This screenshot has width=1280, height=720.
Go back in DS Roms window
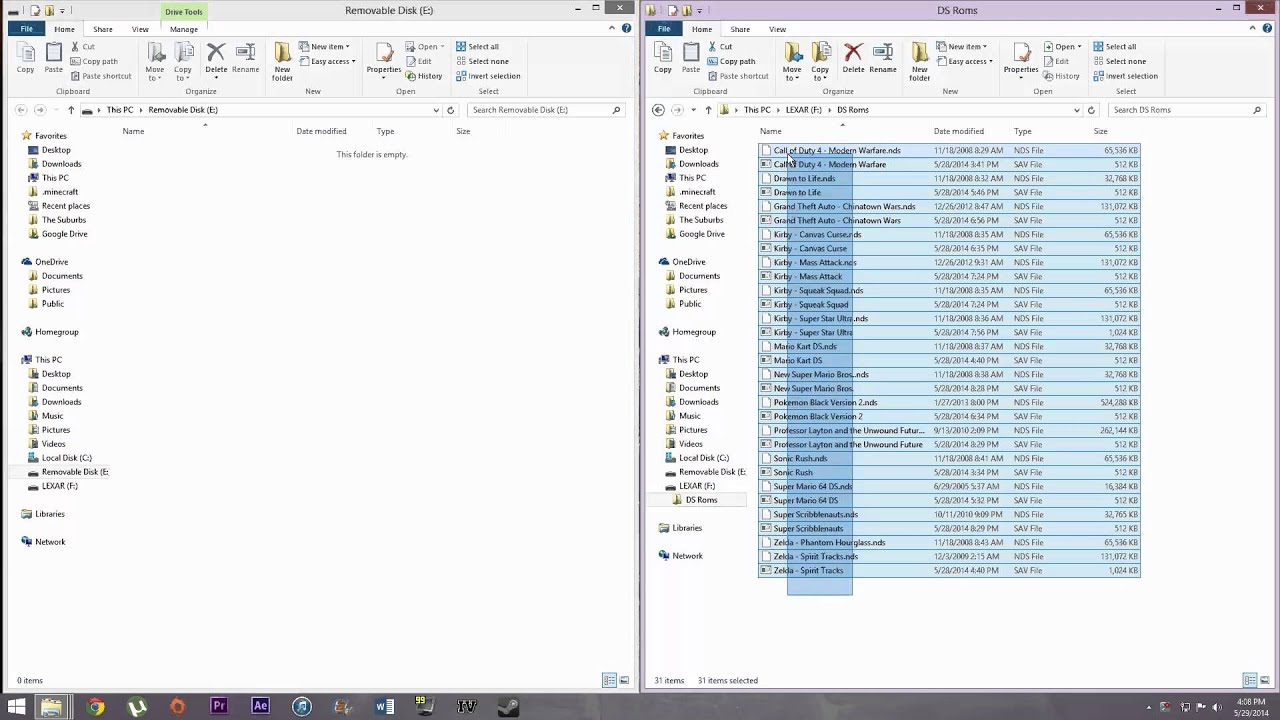click(658, 110)
